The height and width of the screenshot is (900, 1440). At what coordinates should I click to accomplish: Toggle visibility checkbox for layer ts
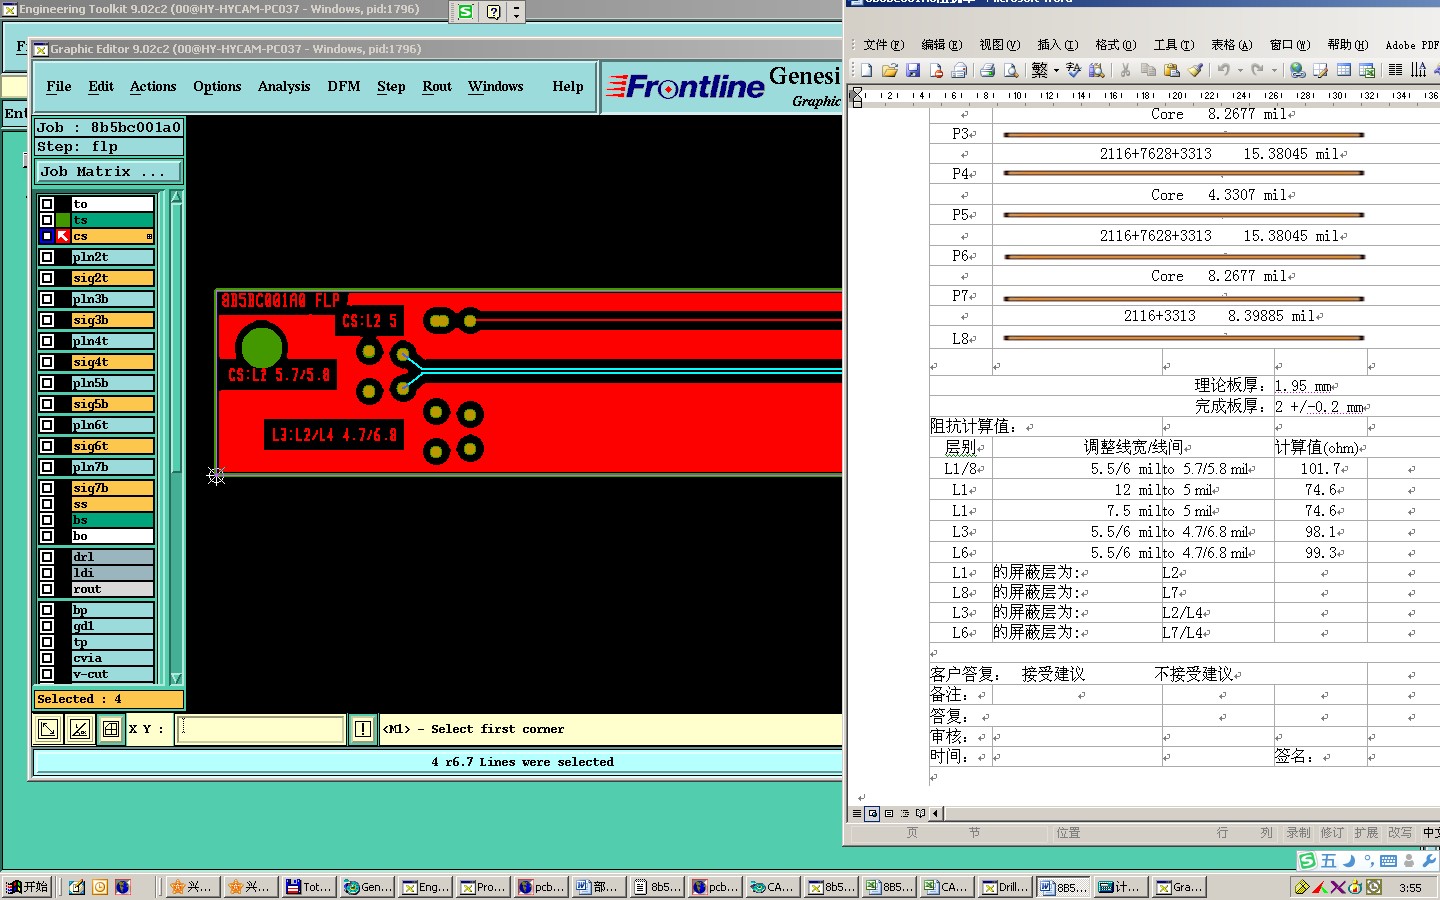click(47, 220)
